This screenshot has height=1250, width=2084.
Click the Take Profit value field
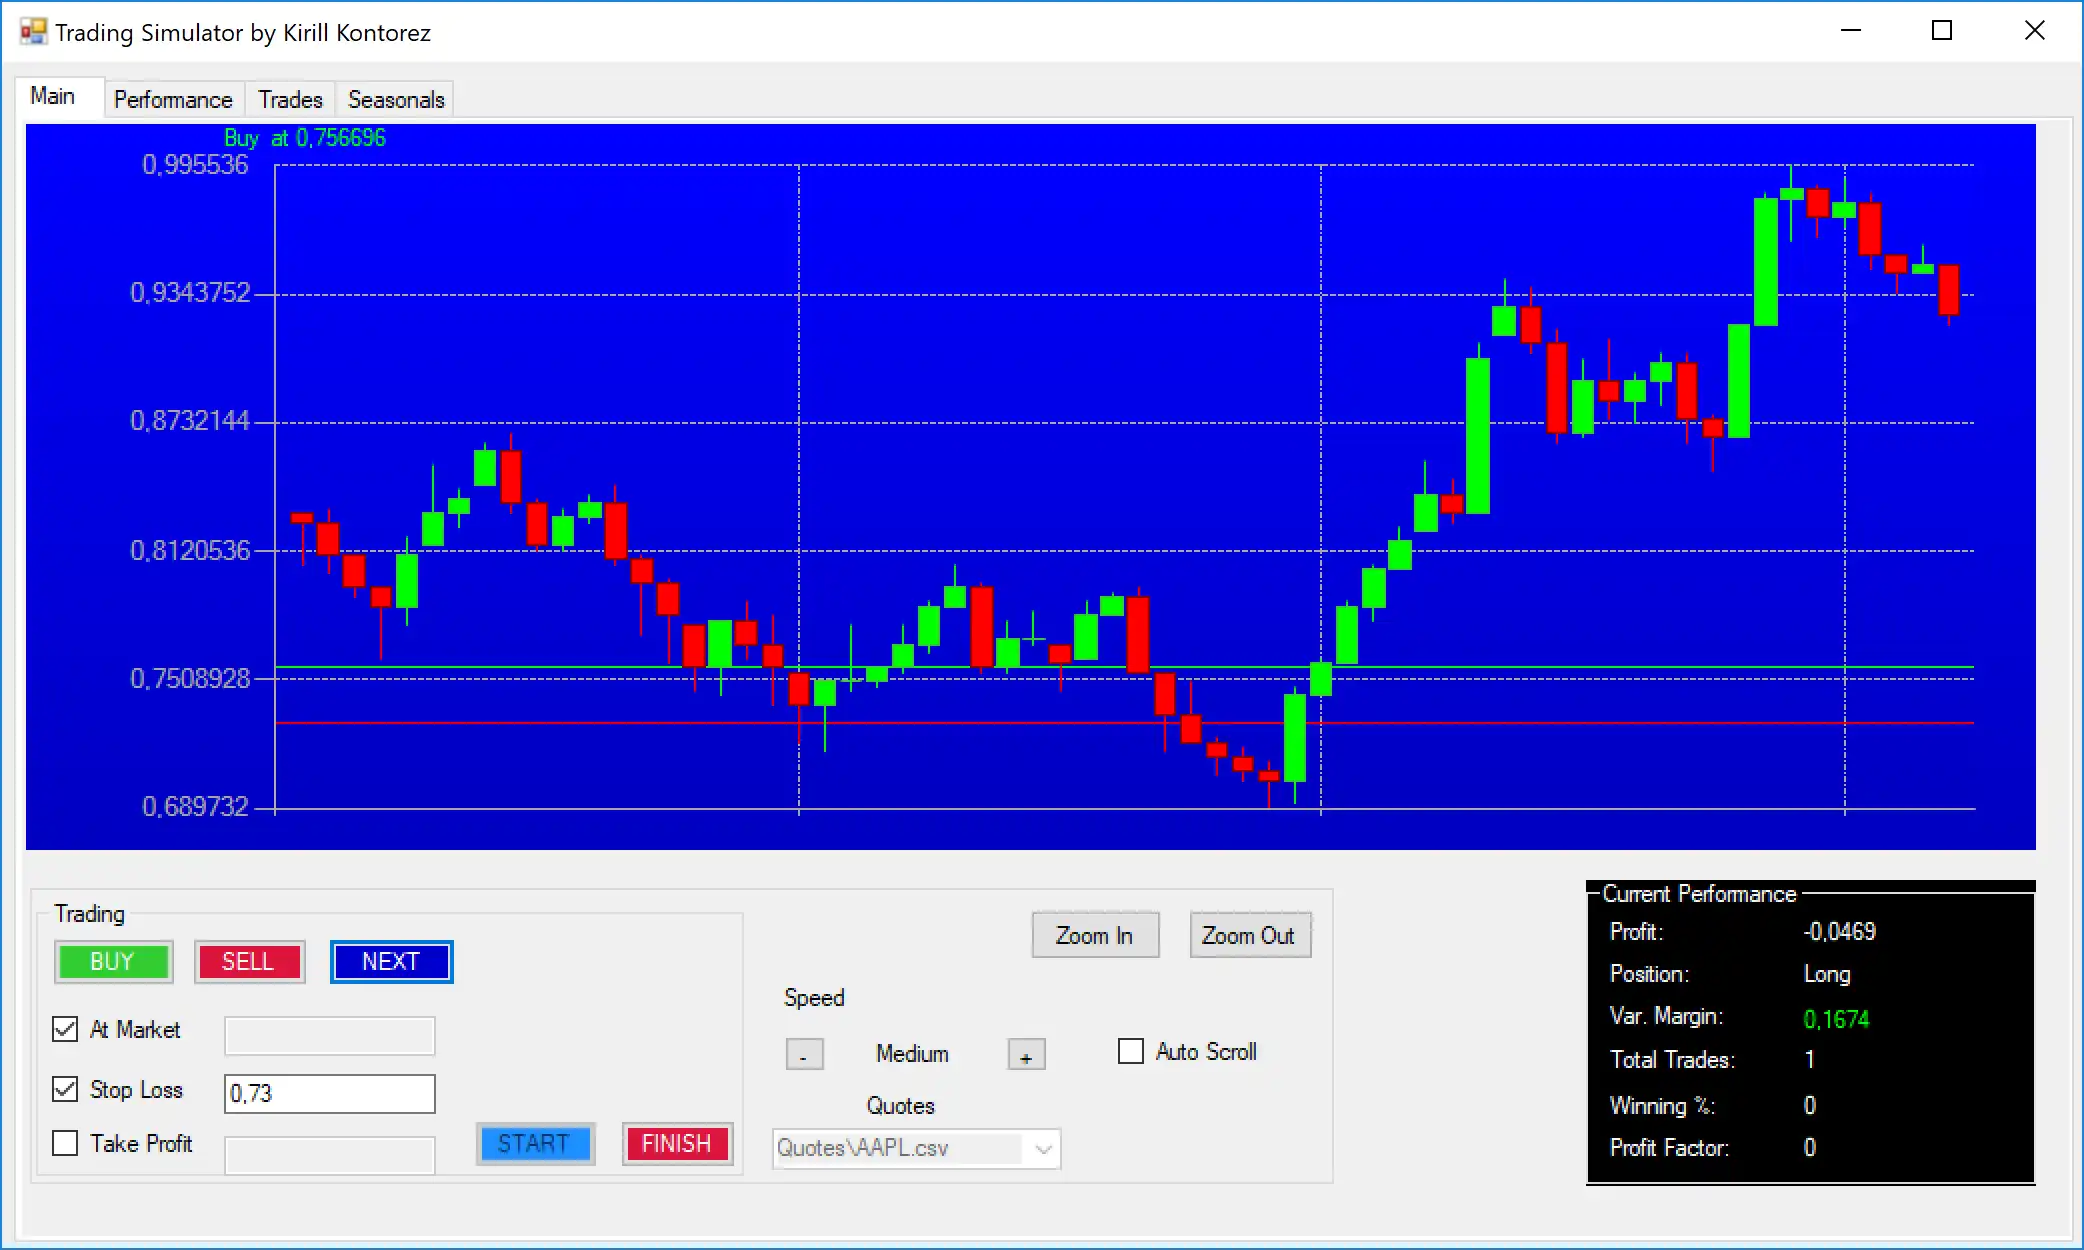click(330, 1155)
